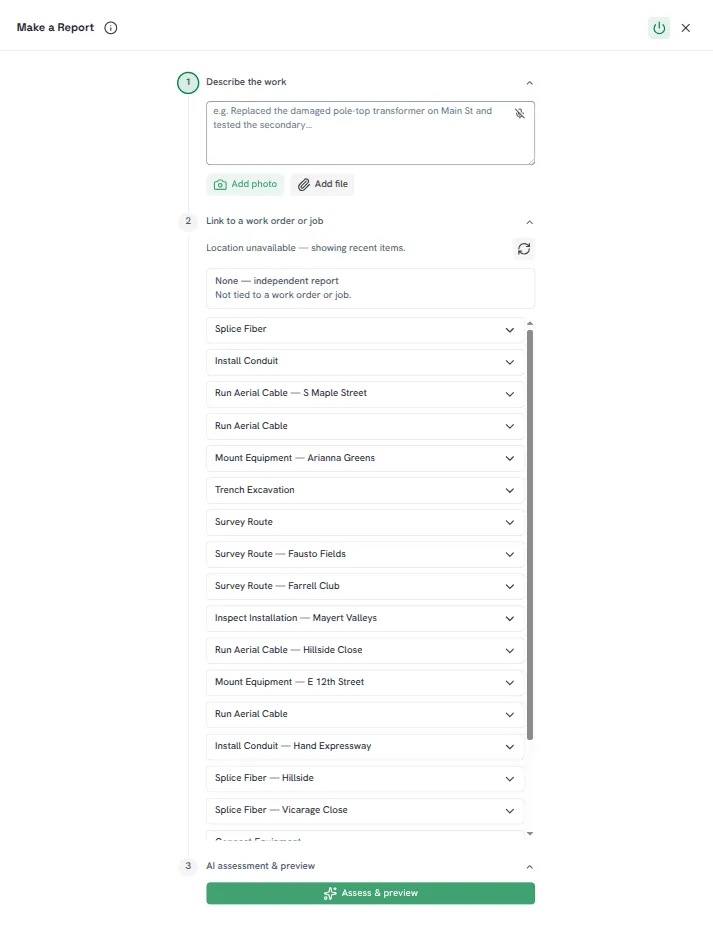This screenshot has height=951, width=713.
Task: Expand the first Install Conduit item
Action: (x=365, y=361)
